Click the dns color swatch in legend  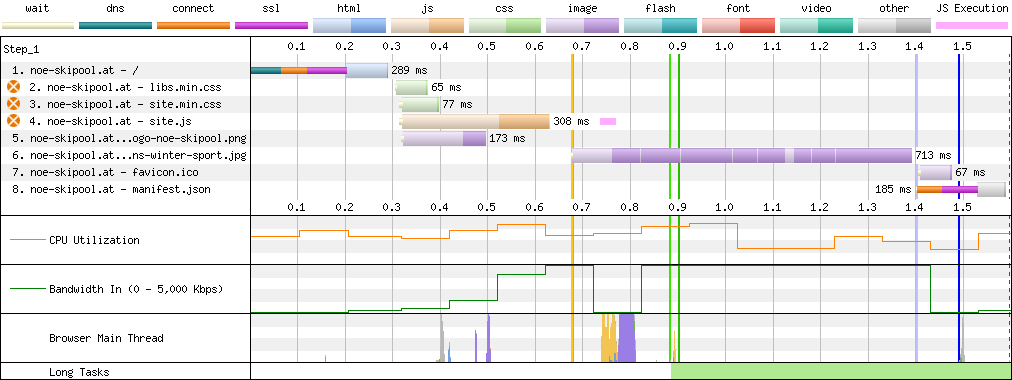(x=115, y=26)
